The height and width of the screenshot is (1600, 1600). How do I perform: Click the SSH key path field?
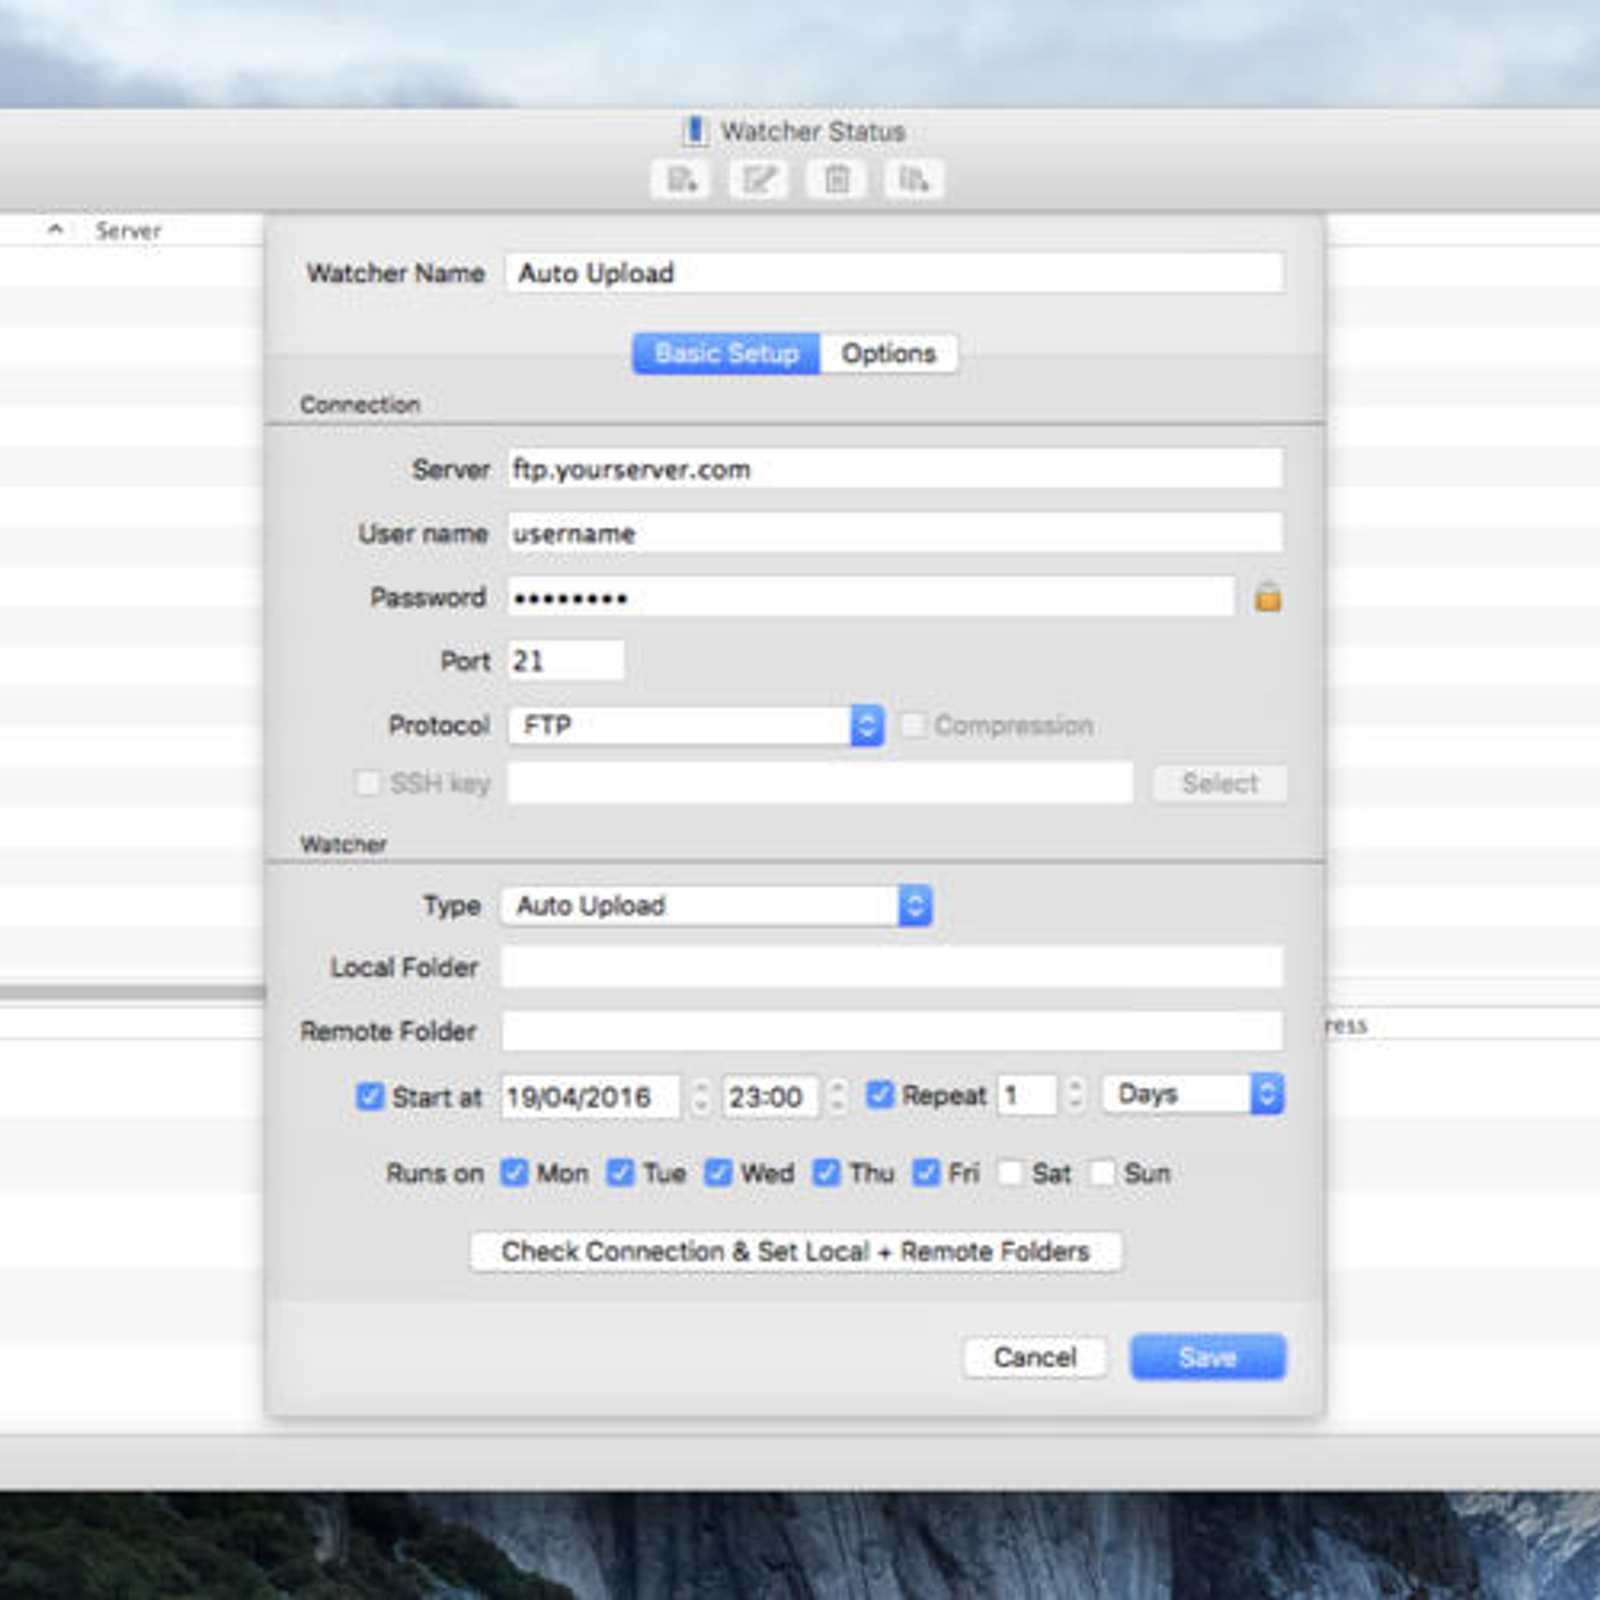click(820, 782)
